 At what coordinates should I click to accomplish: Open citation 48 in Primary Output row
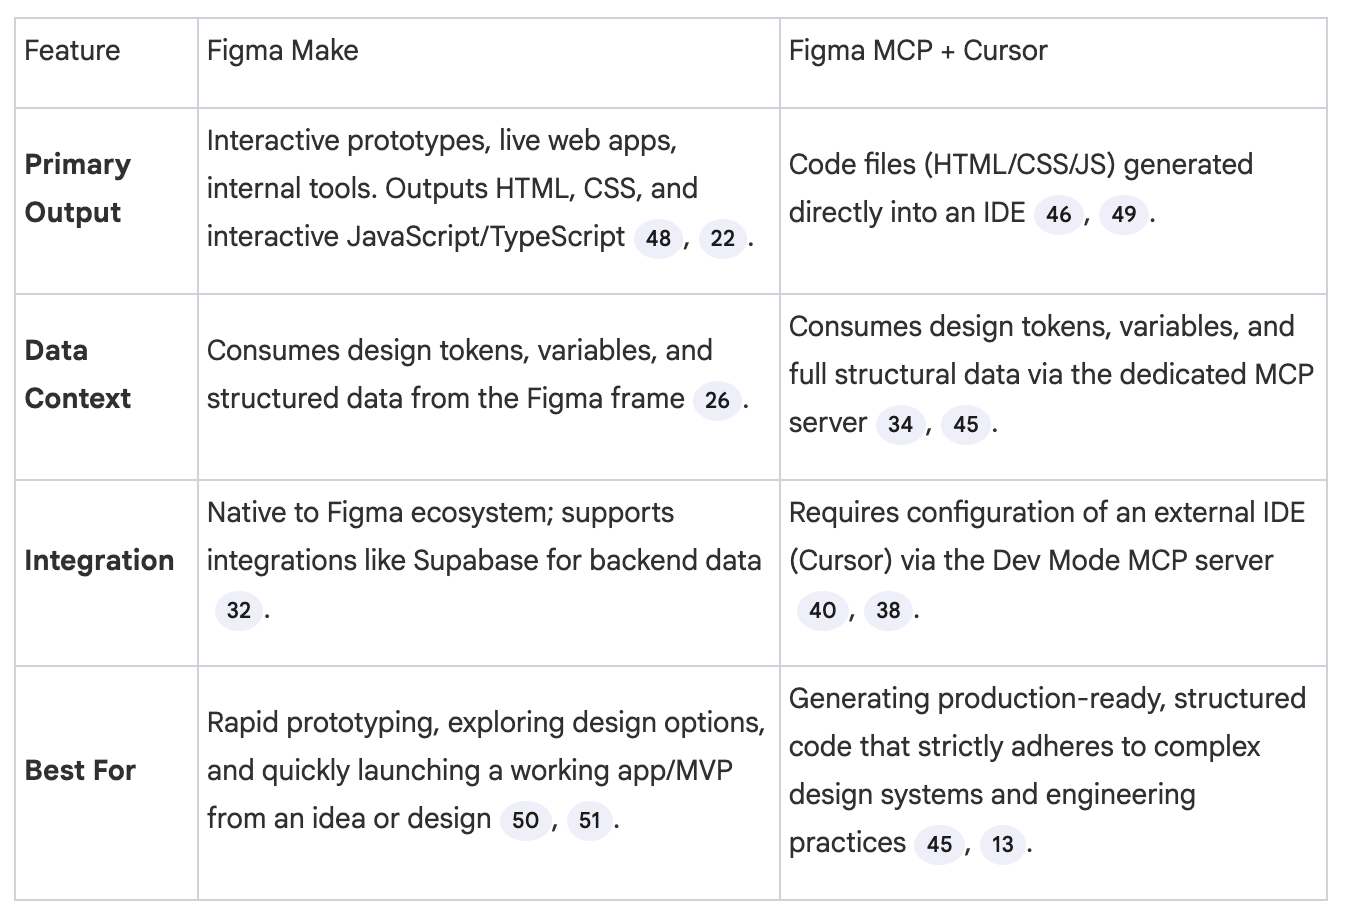pos(658,238)
